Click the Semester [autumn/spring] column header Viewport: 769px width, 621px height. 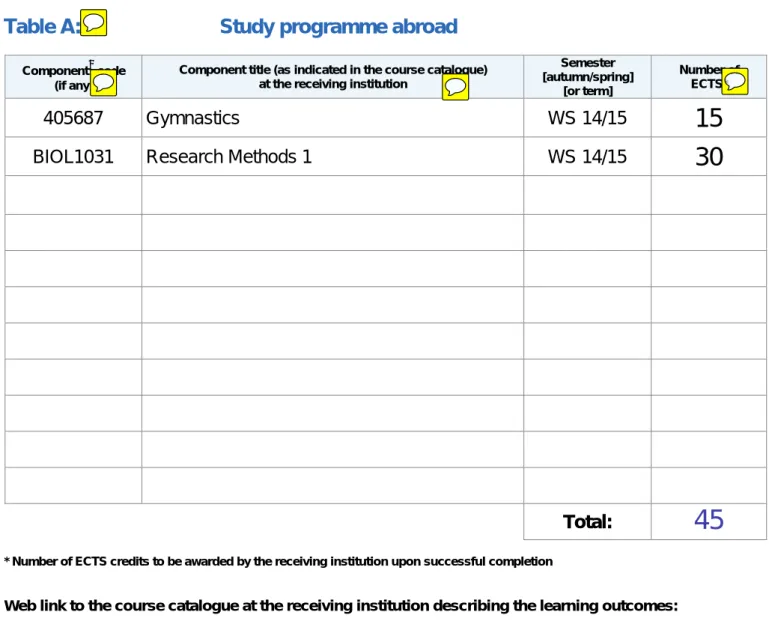pos(588,77)
